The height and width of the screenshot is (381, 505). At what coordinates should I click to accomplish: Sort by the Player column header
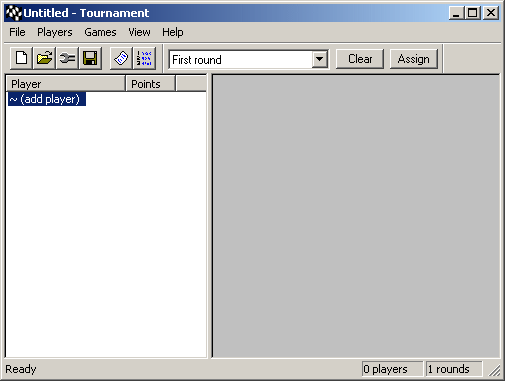[66, 84]
